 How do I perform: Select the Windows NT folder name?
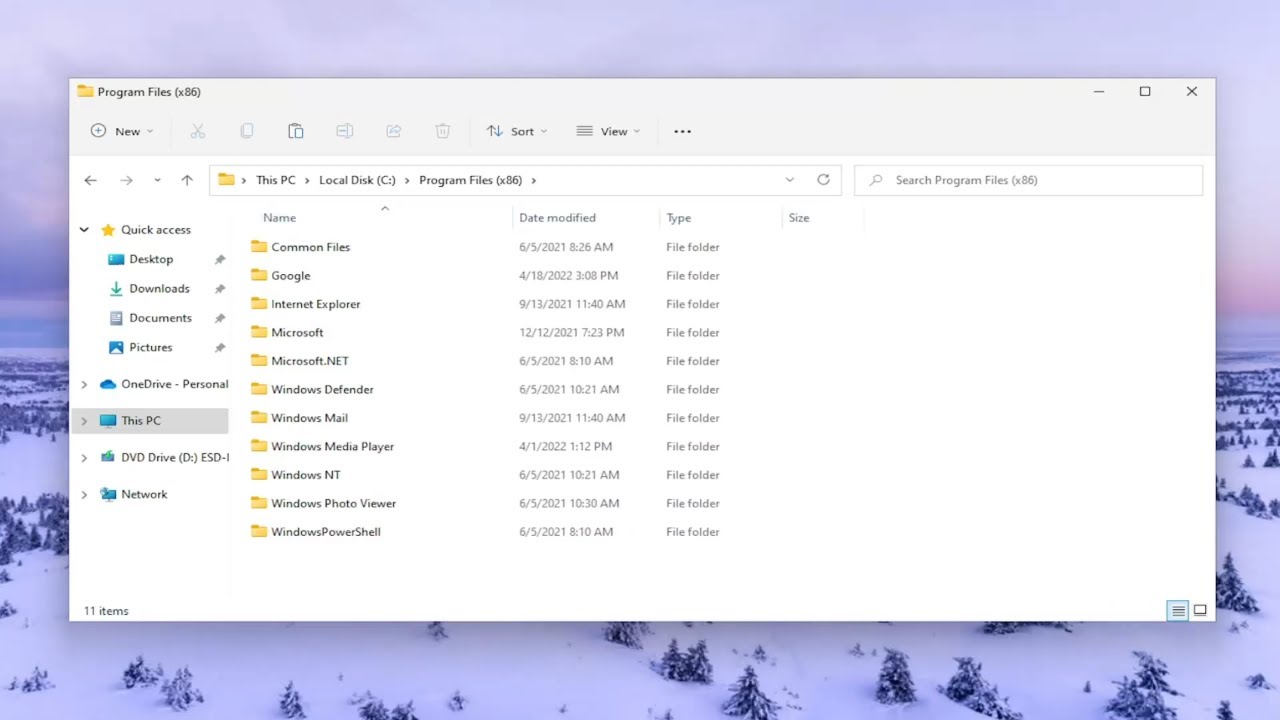coord(305,475)
